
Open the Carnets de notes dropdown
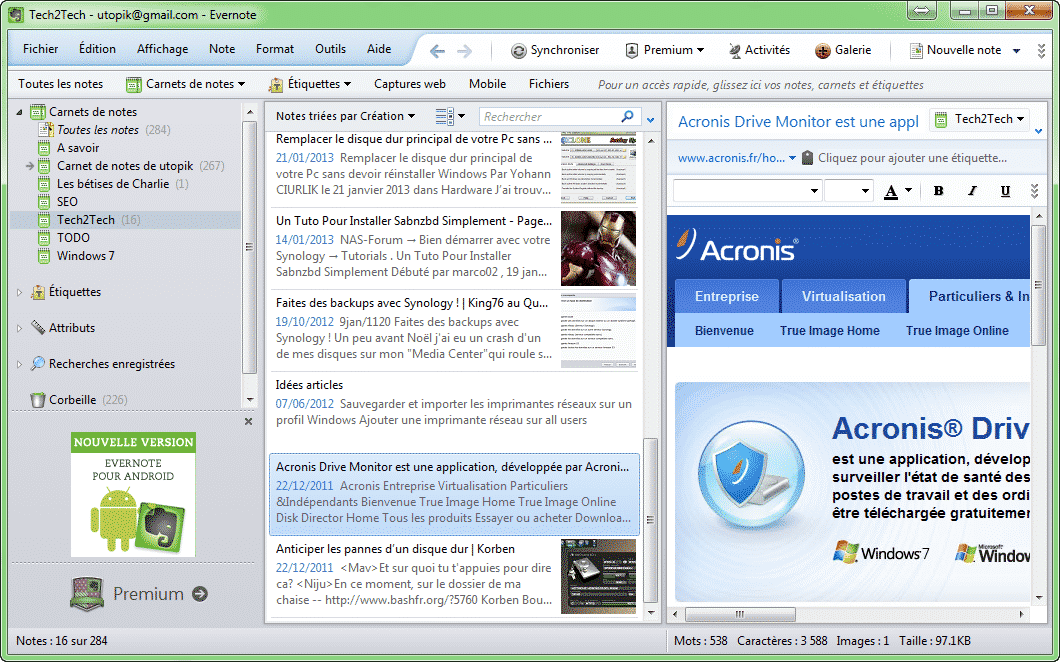pos(186,84)
